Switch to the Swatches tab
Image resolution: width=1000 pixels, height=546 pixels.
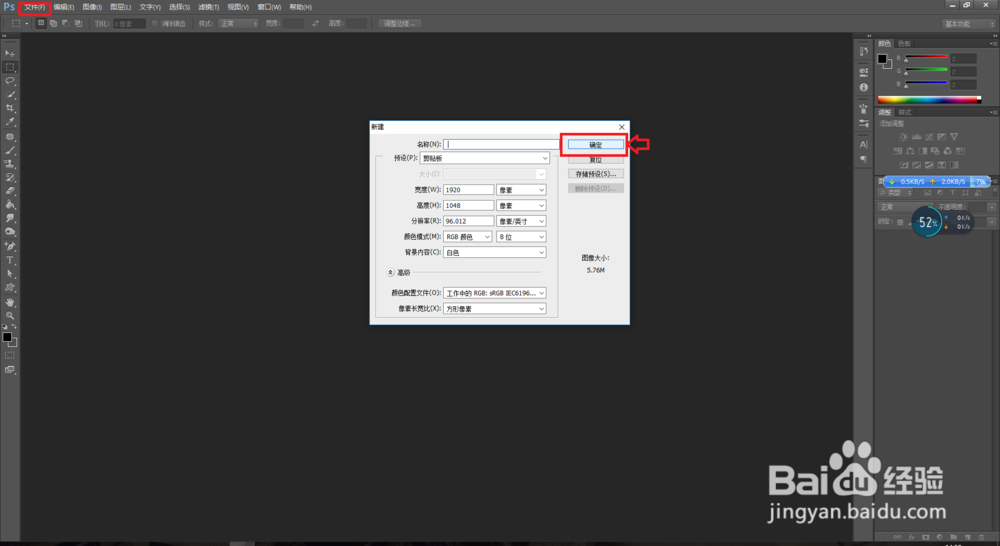tap(904, 43)
